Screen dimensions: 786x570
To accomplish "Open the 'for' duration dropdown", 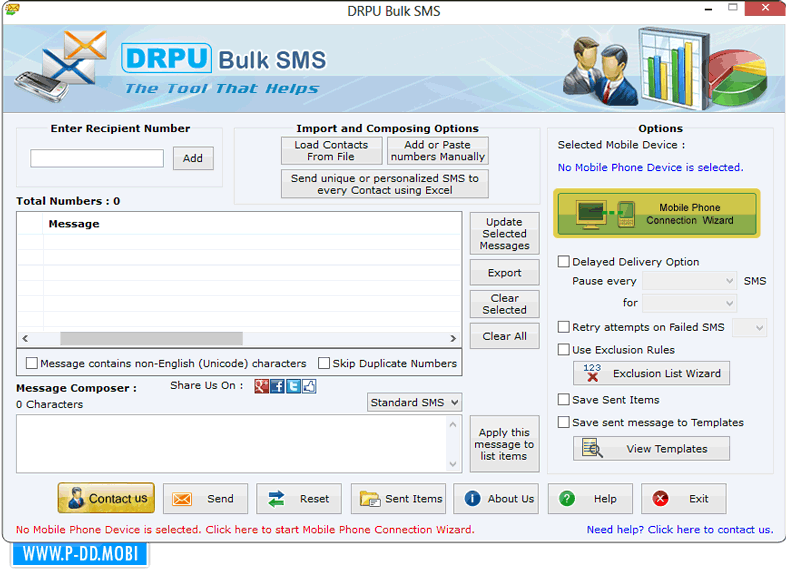I will pos(690,303).
